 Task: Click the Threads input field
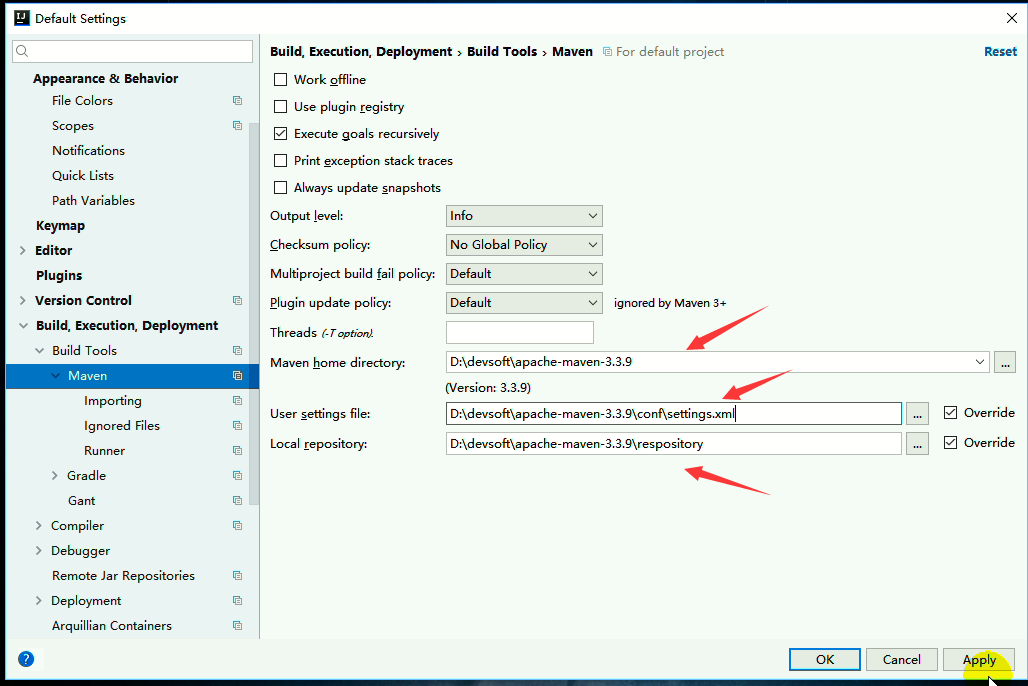click(x=520, y=333)
